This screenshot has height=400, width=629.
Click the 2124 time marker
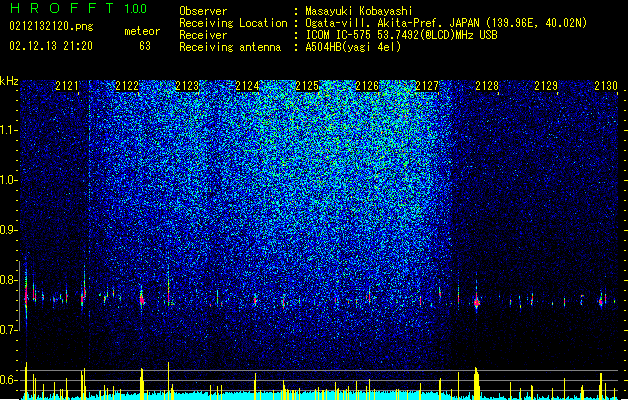[247, 86]
